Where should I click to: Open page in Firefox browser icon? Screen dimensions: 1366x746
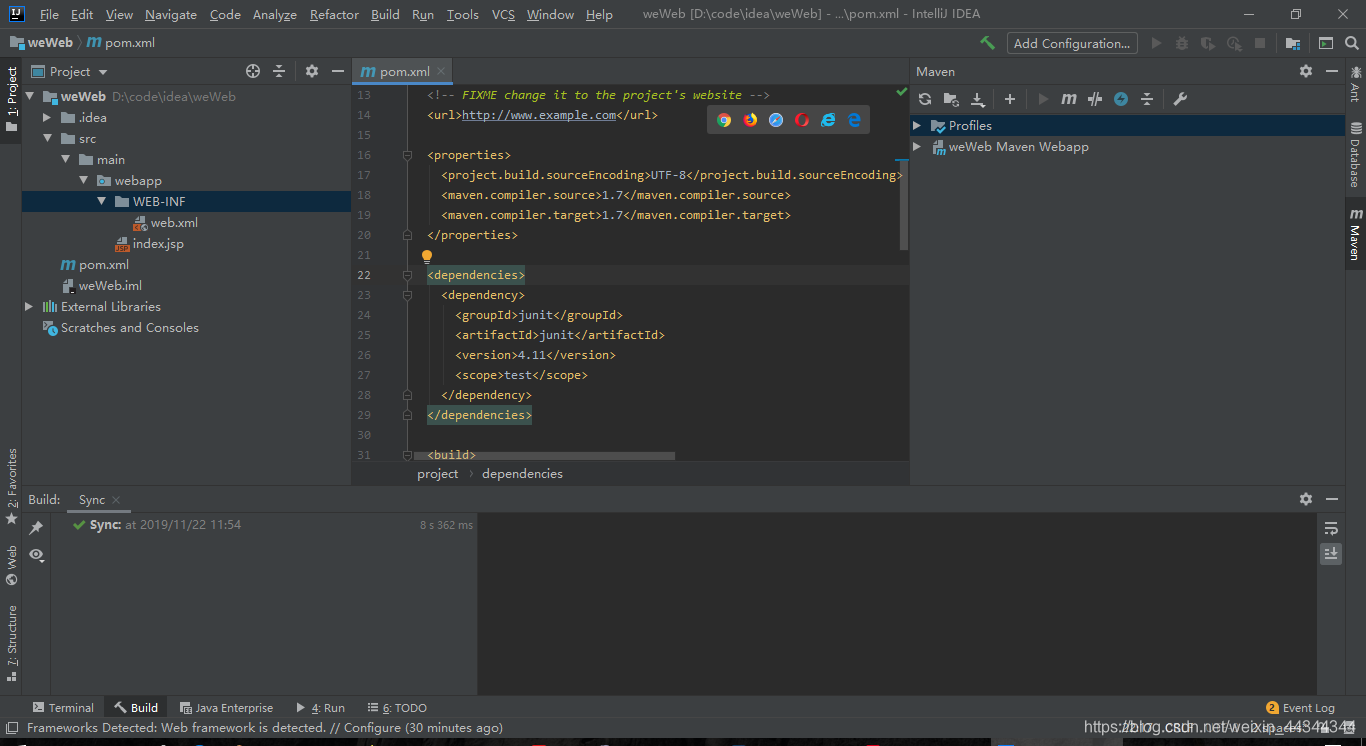(x=750, y=120)
